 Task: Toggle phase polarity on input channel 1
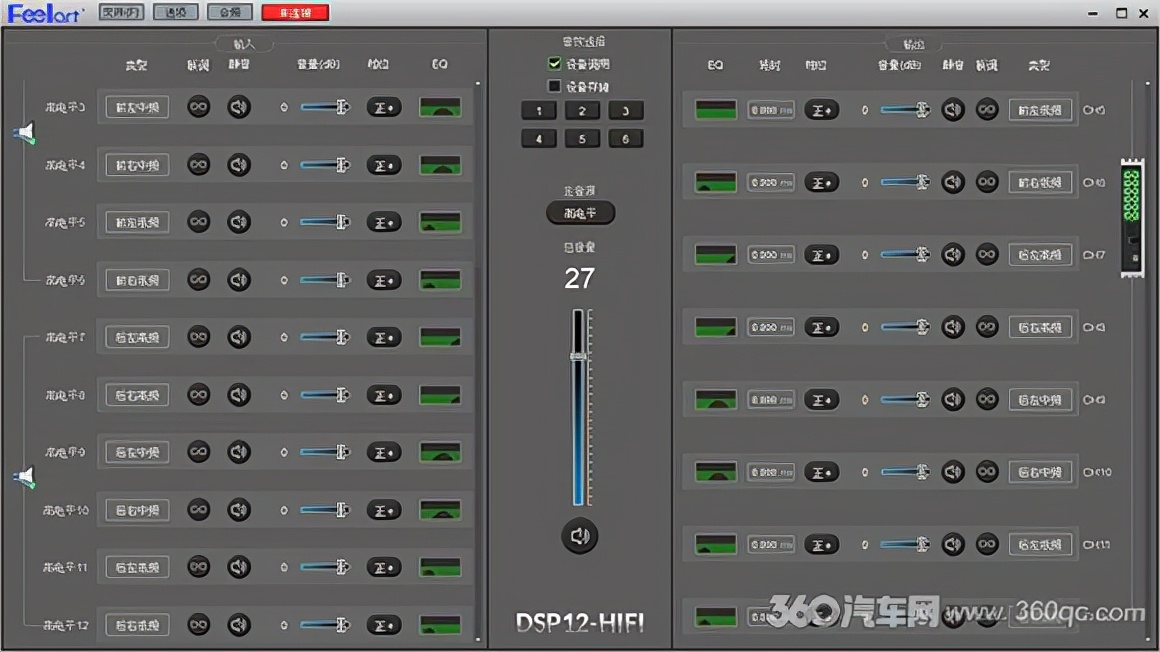click(x=383, y=107)
